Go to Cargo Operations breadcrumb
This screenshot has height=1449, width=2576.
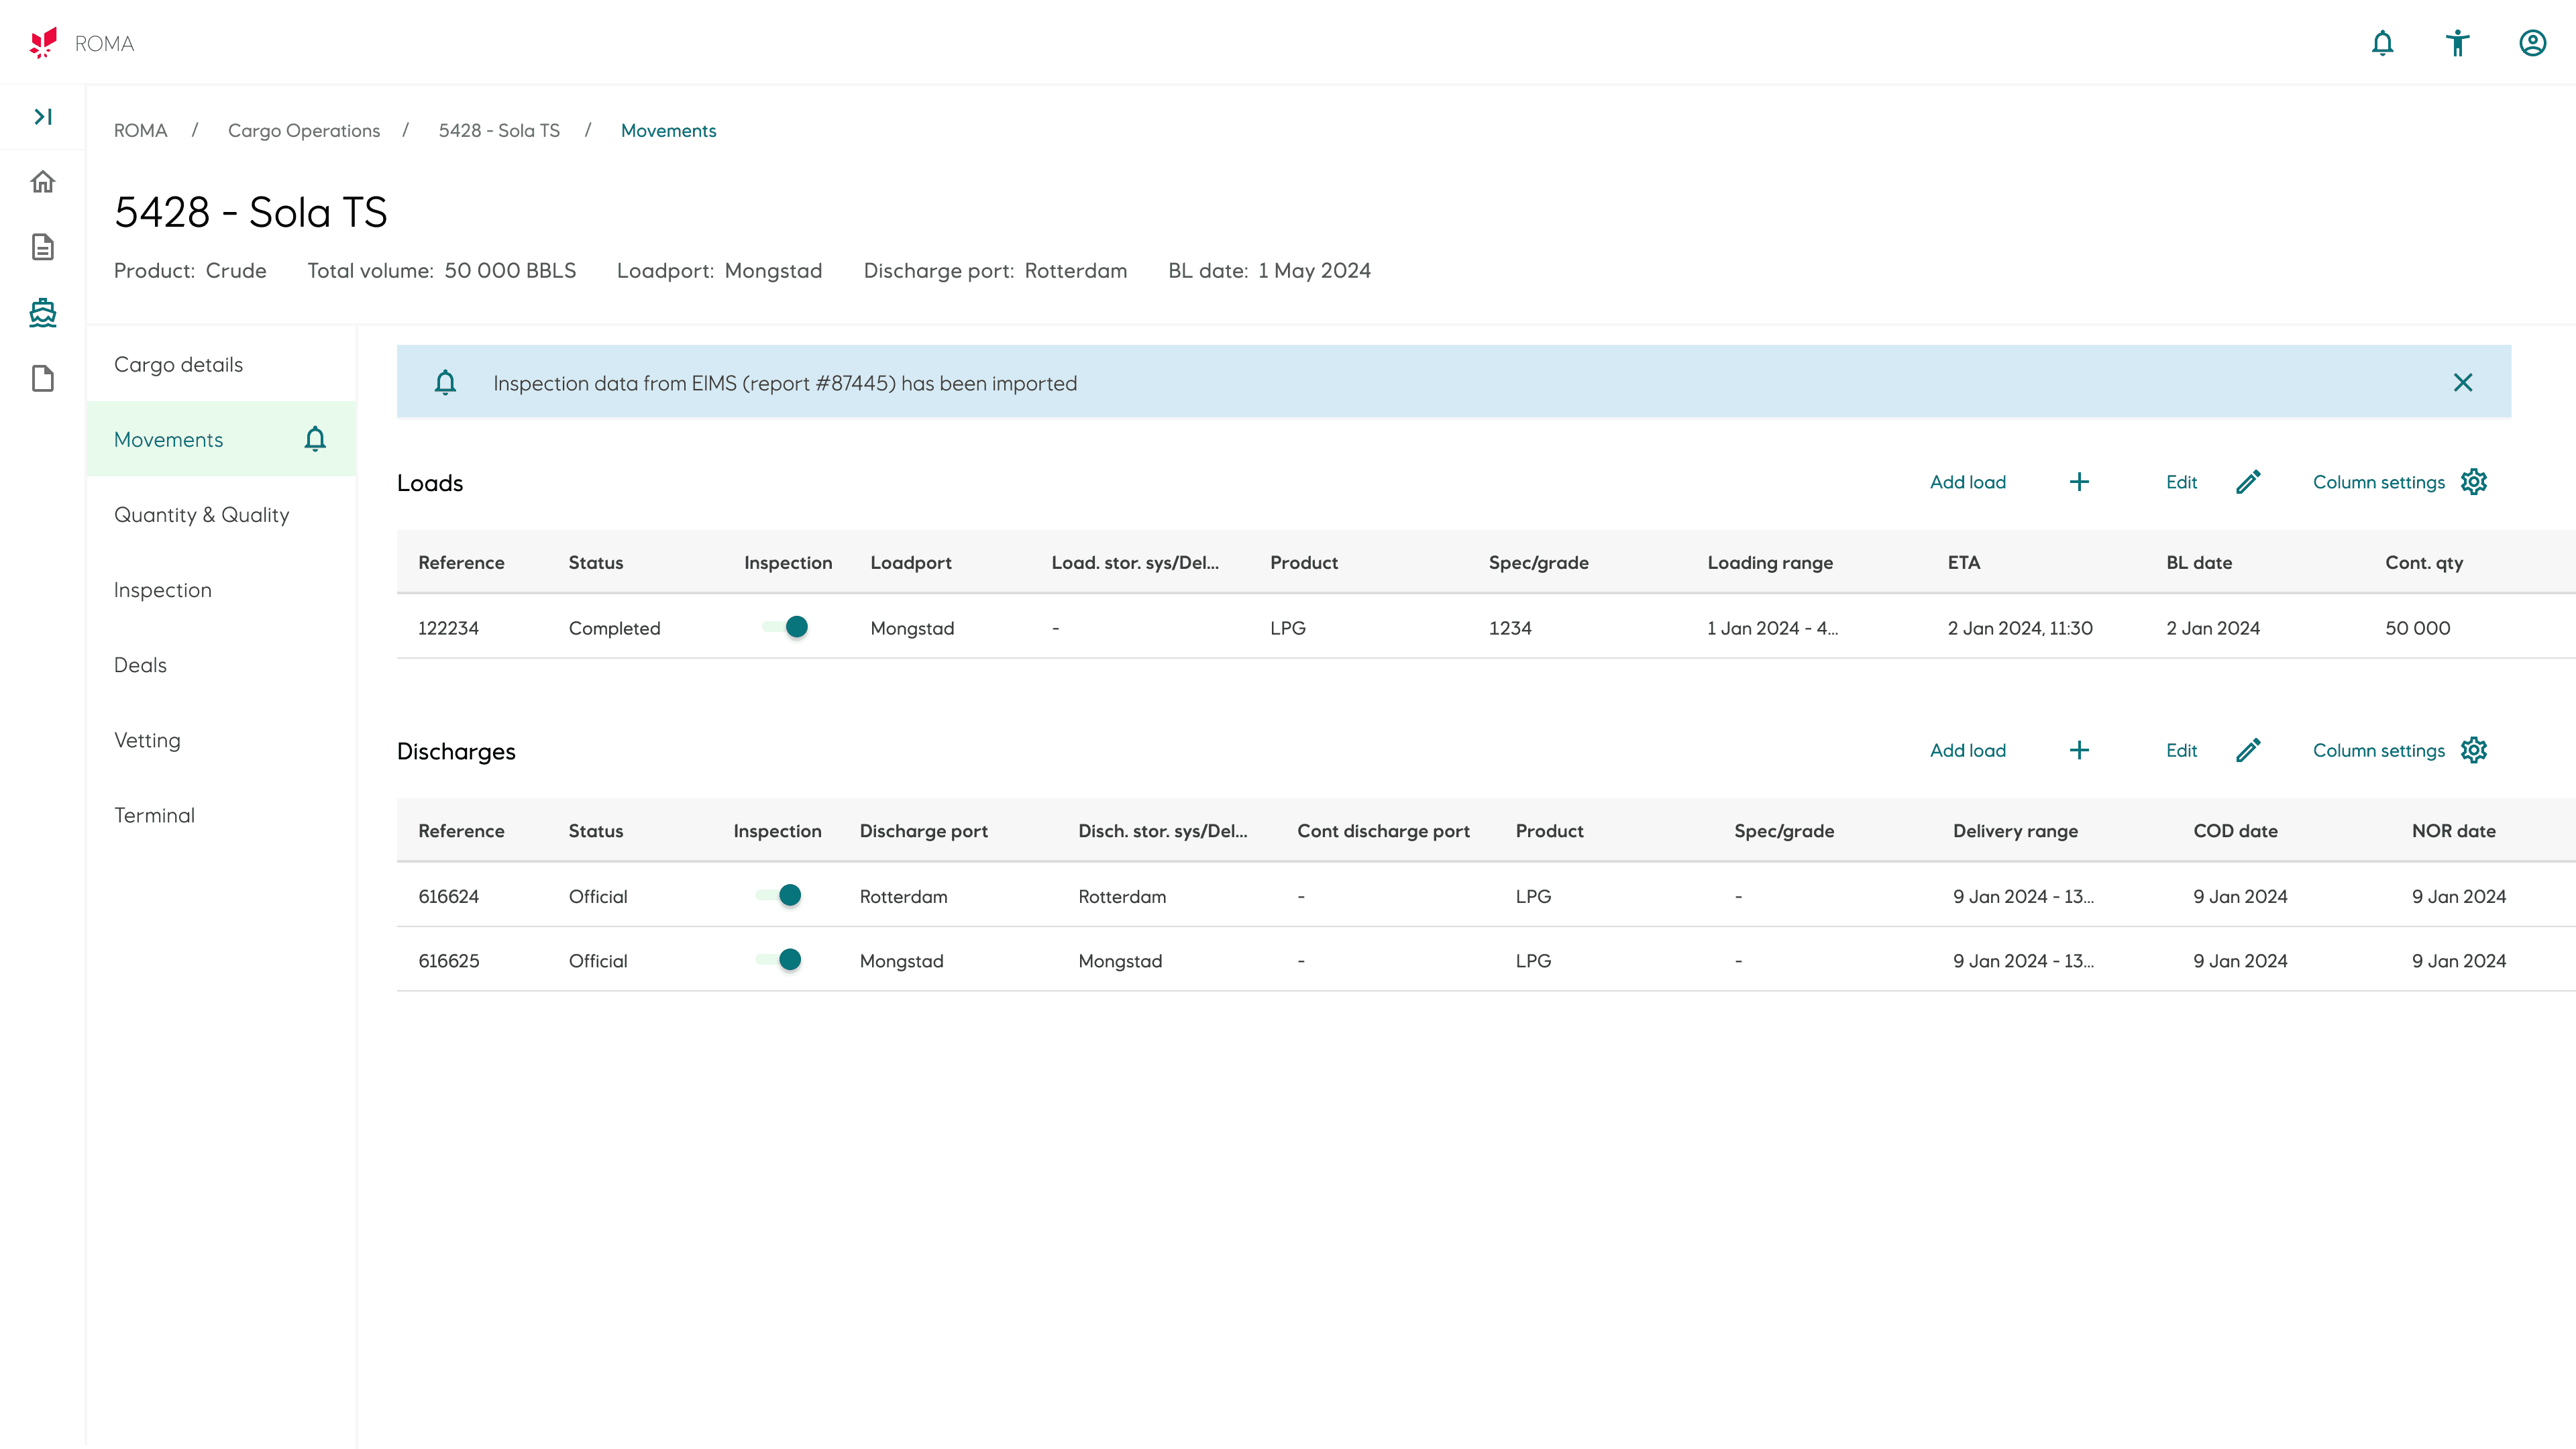(303, 131)
